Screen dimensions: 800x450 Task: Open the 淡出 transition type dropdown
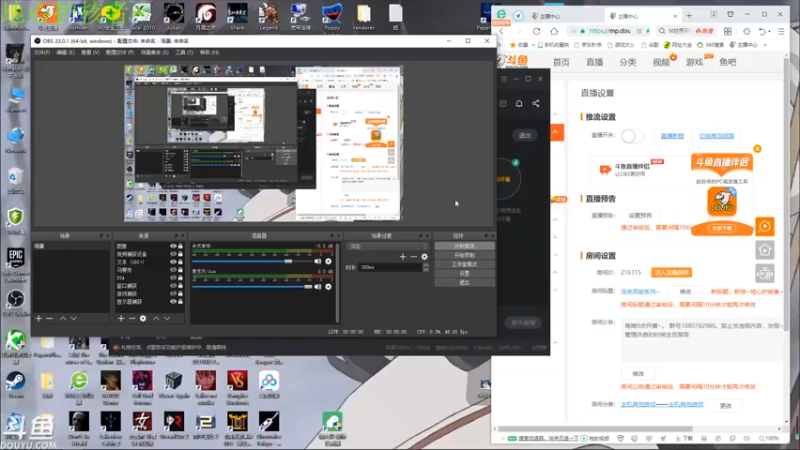[x=387, y=246]
